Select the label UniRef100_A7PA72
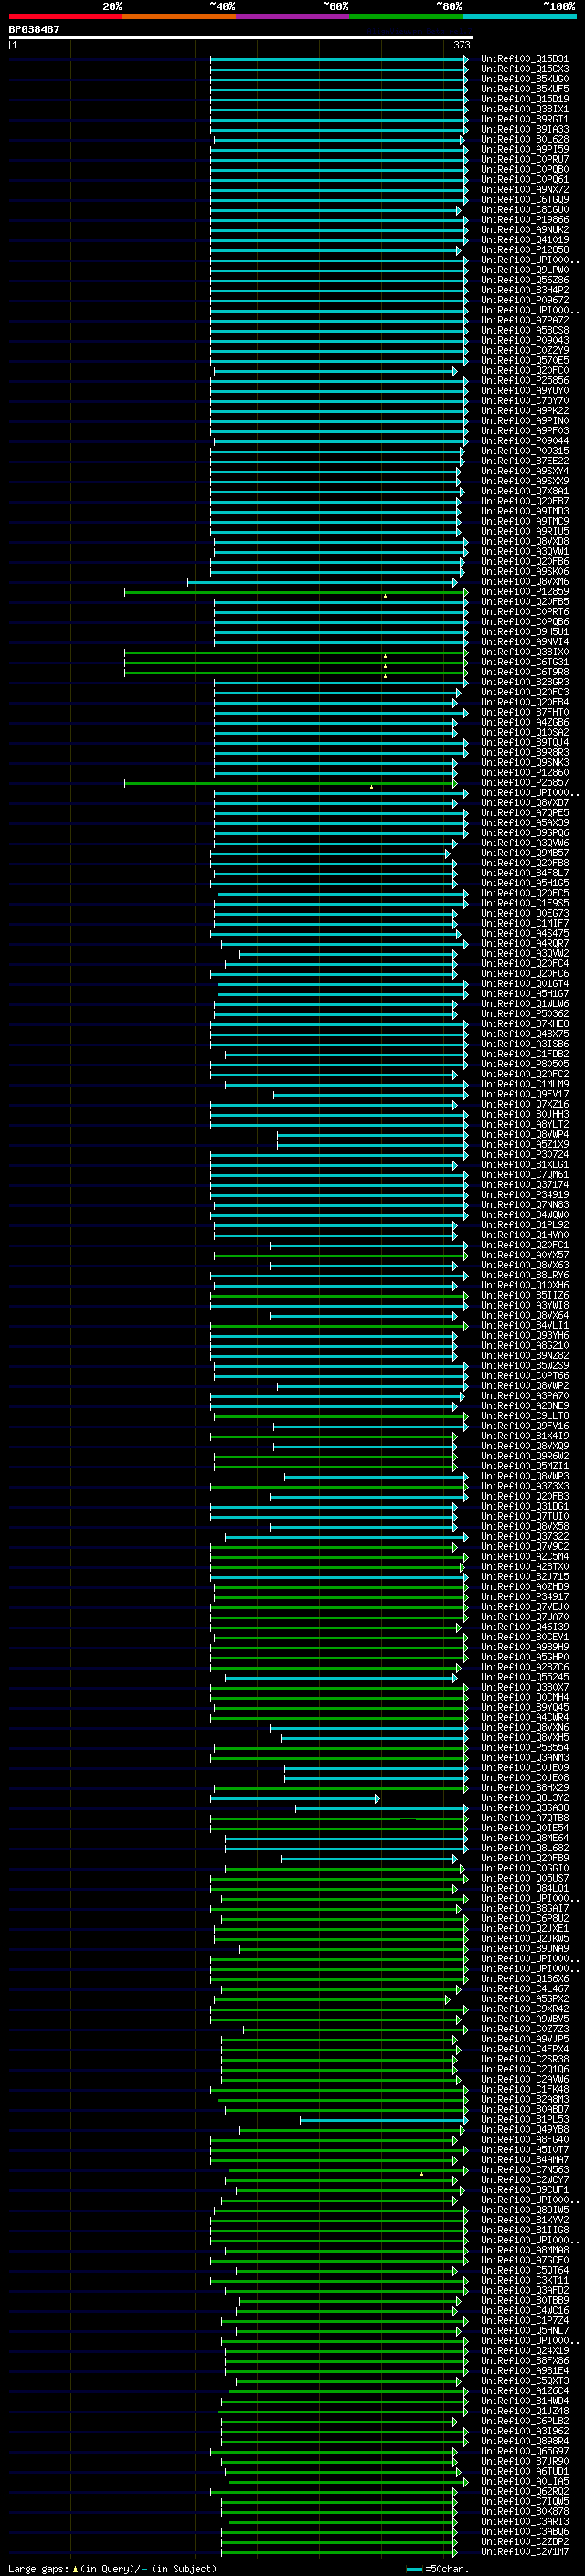This screenshot has height=2576, width=585. (525, 320)
